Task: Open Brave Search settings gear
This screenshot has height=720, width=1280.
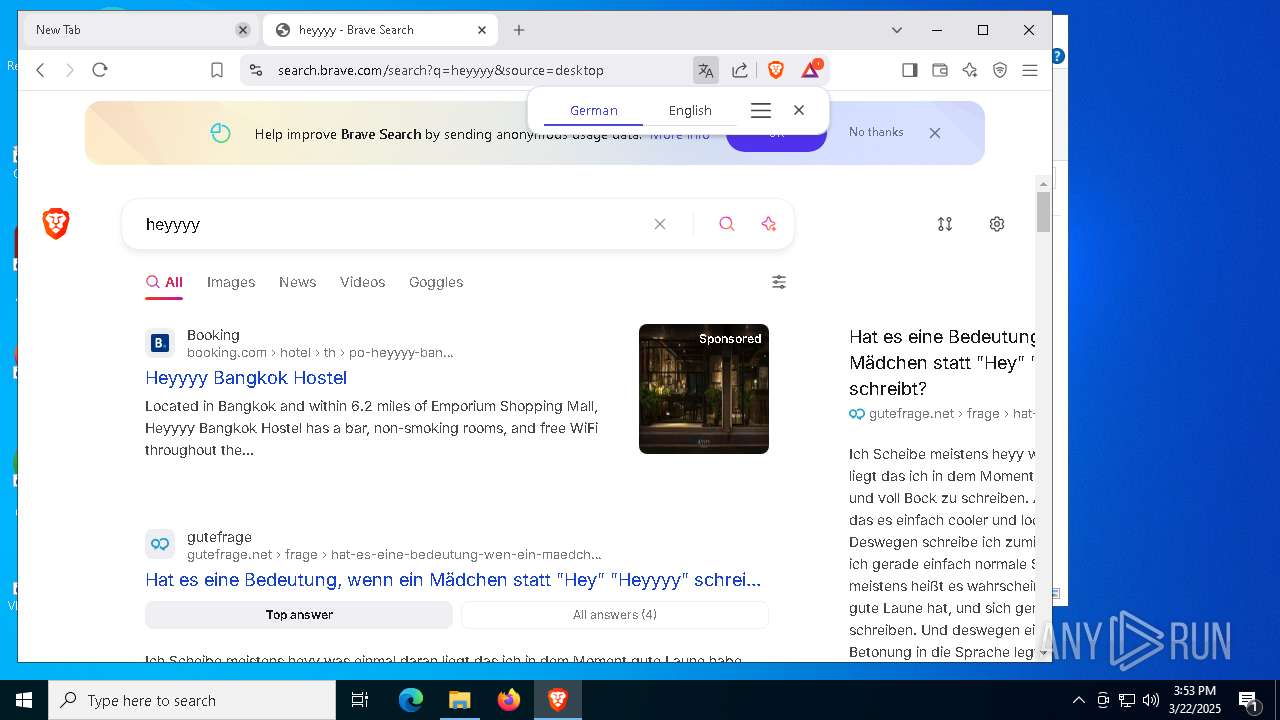Action: [x=997, y=224]
